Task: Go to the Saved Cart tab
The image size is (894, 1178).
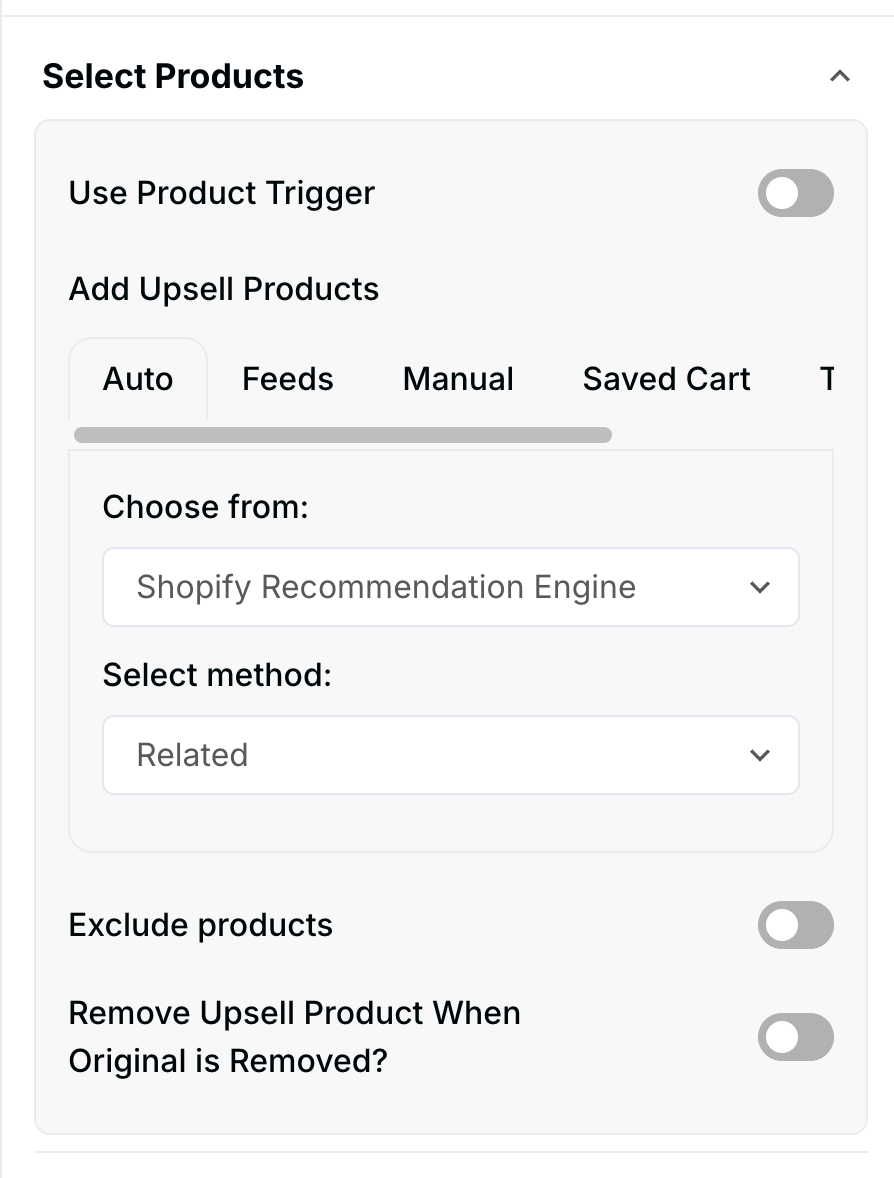Action: click(666, 379)
